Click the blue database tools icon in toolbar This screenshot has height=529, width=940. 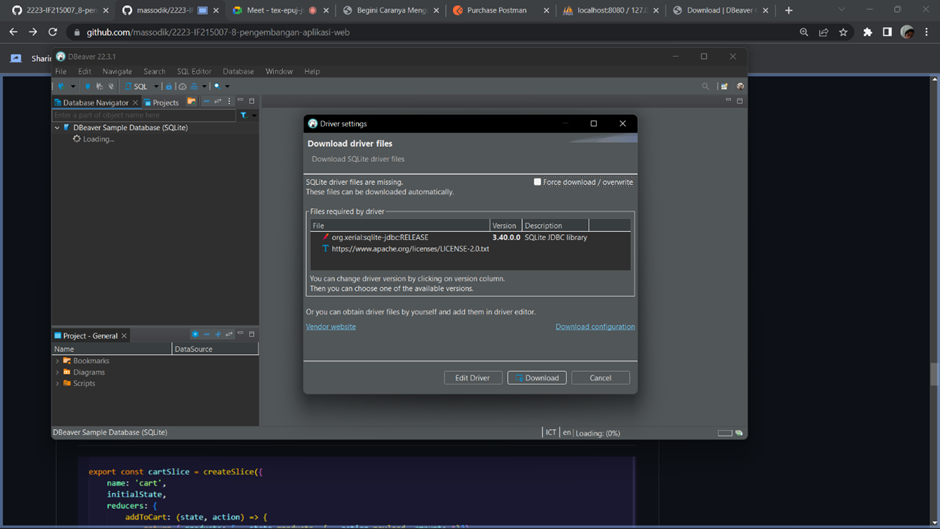194,87
